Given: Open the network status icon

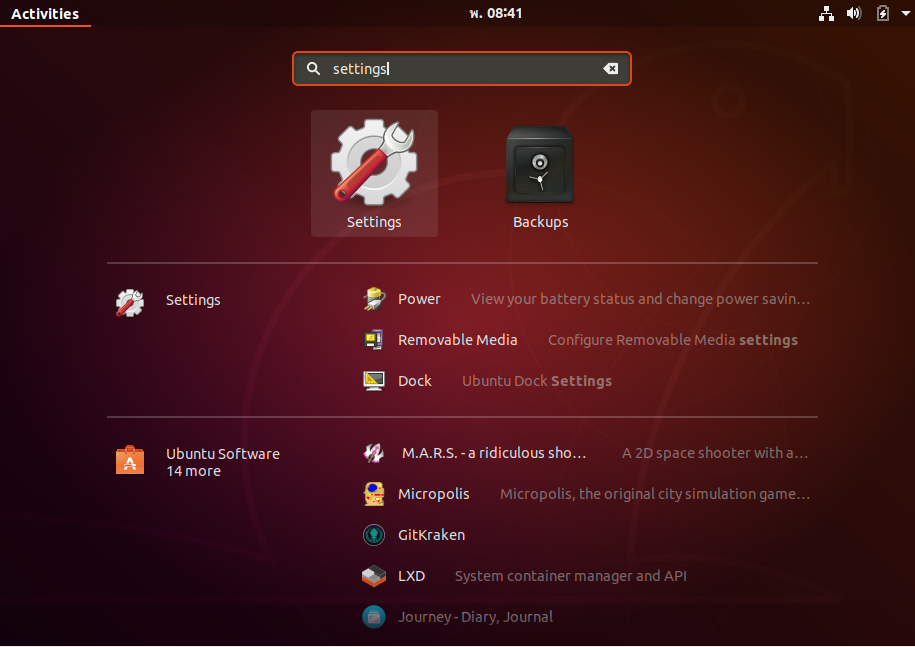Looking at the screenshot, I should coord(826,13).
